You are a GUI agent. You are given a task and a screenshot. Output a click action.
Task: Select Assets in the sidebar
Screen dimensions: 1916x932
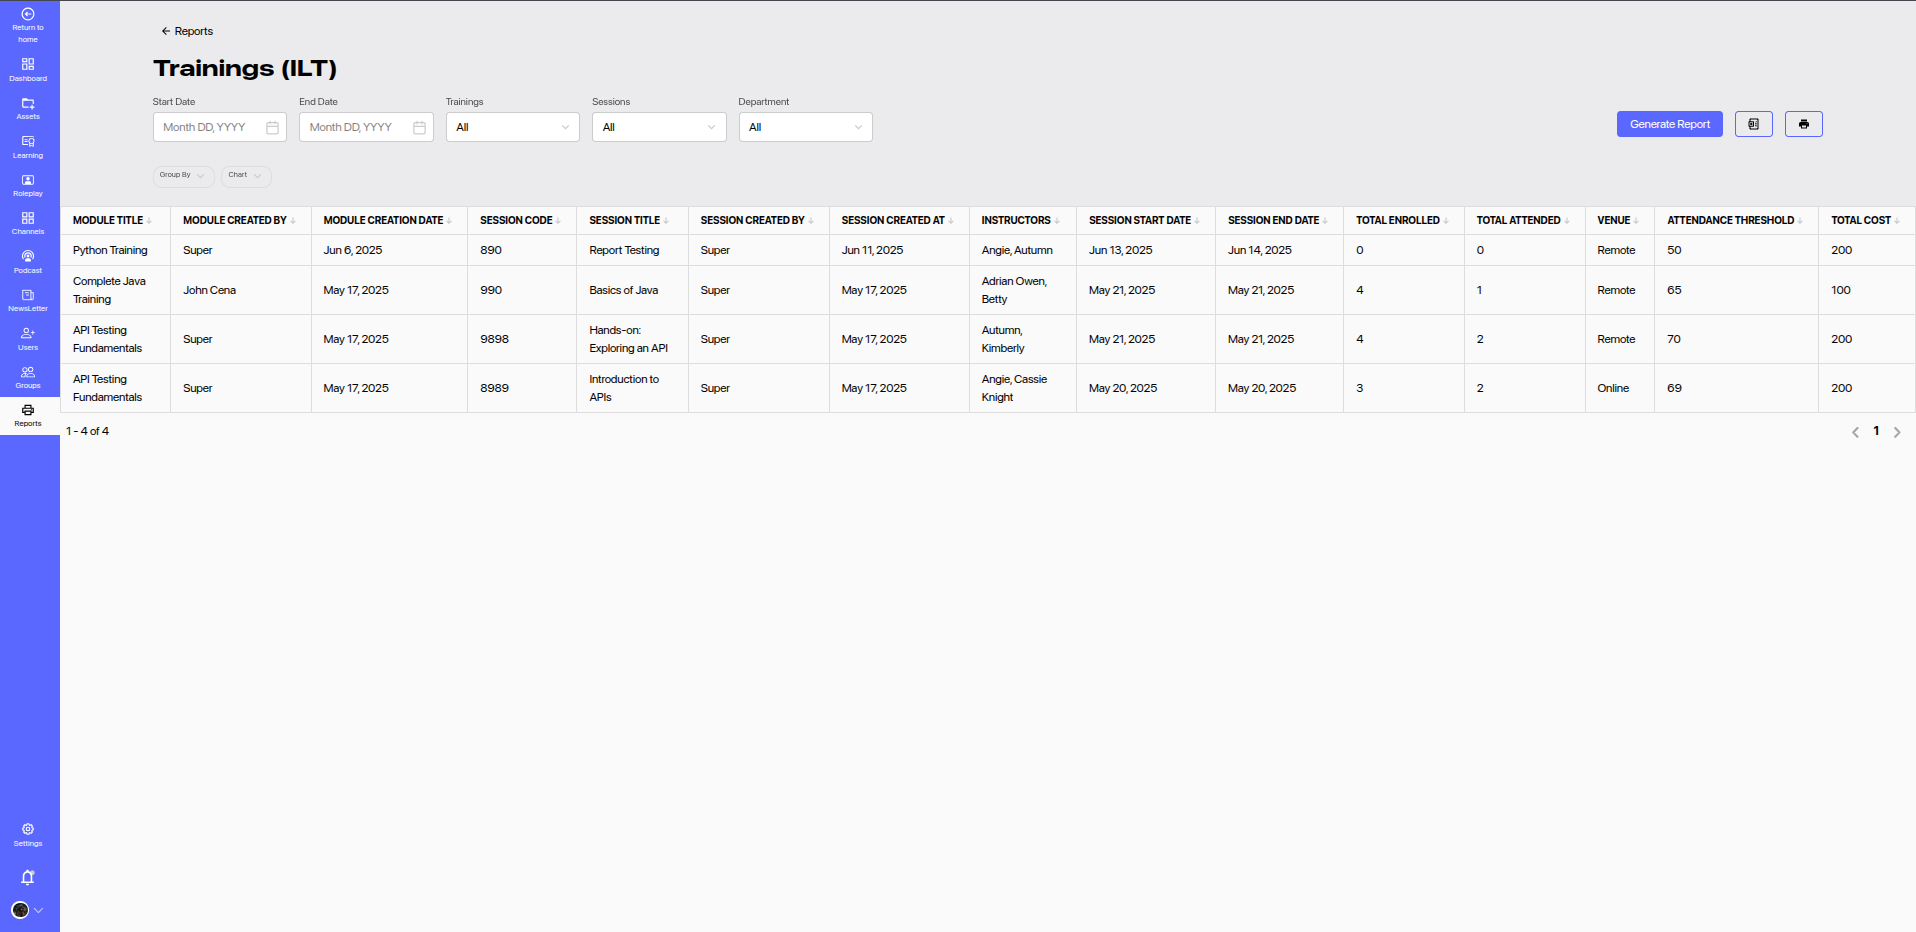point(28,107)
